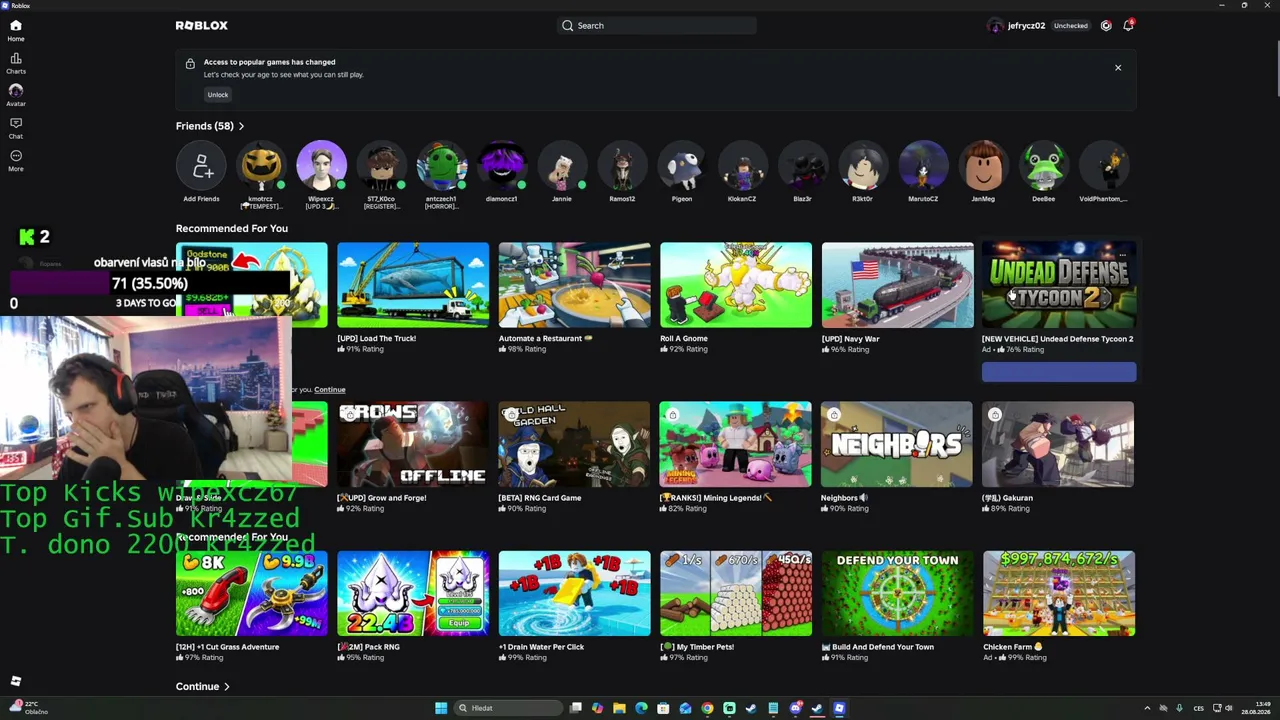Viewport: 1280px width, 720px height.
Task: Open File Explorer from the taskbar
Action: tap(619, 708)
